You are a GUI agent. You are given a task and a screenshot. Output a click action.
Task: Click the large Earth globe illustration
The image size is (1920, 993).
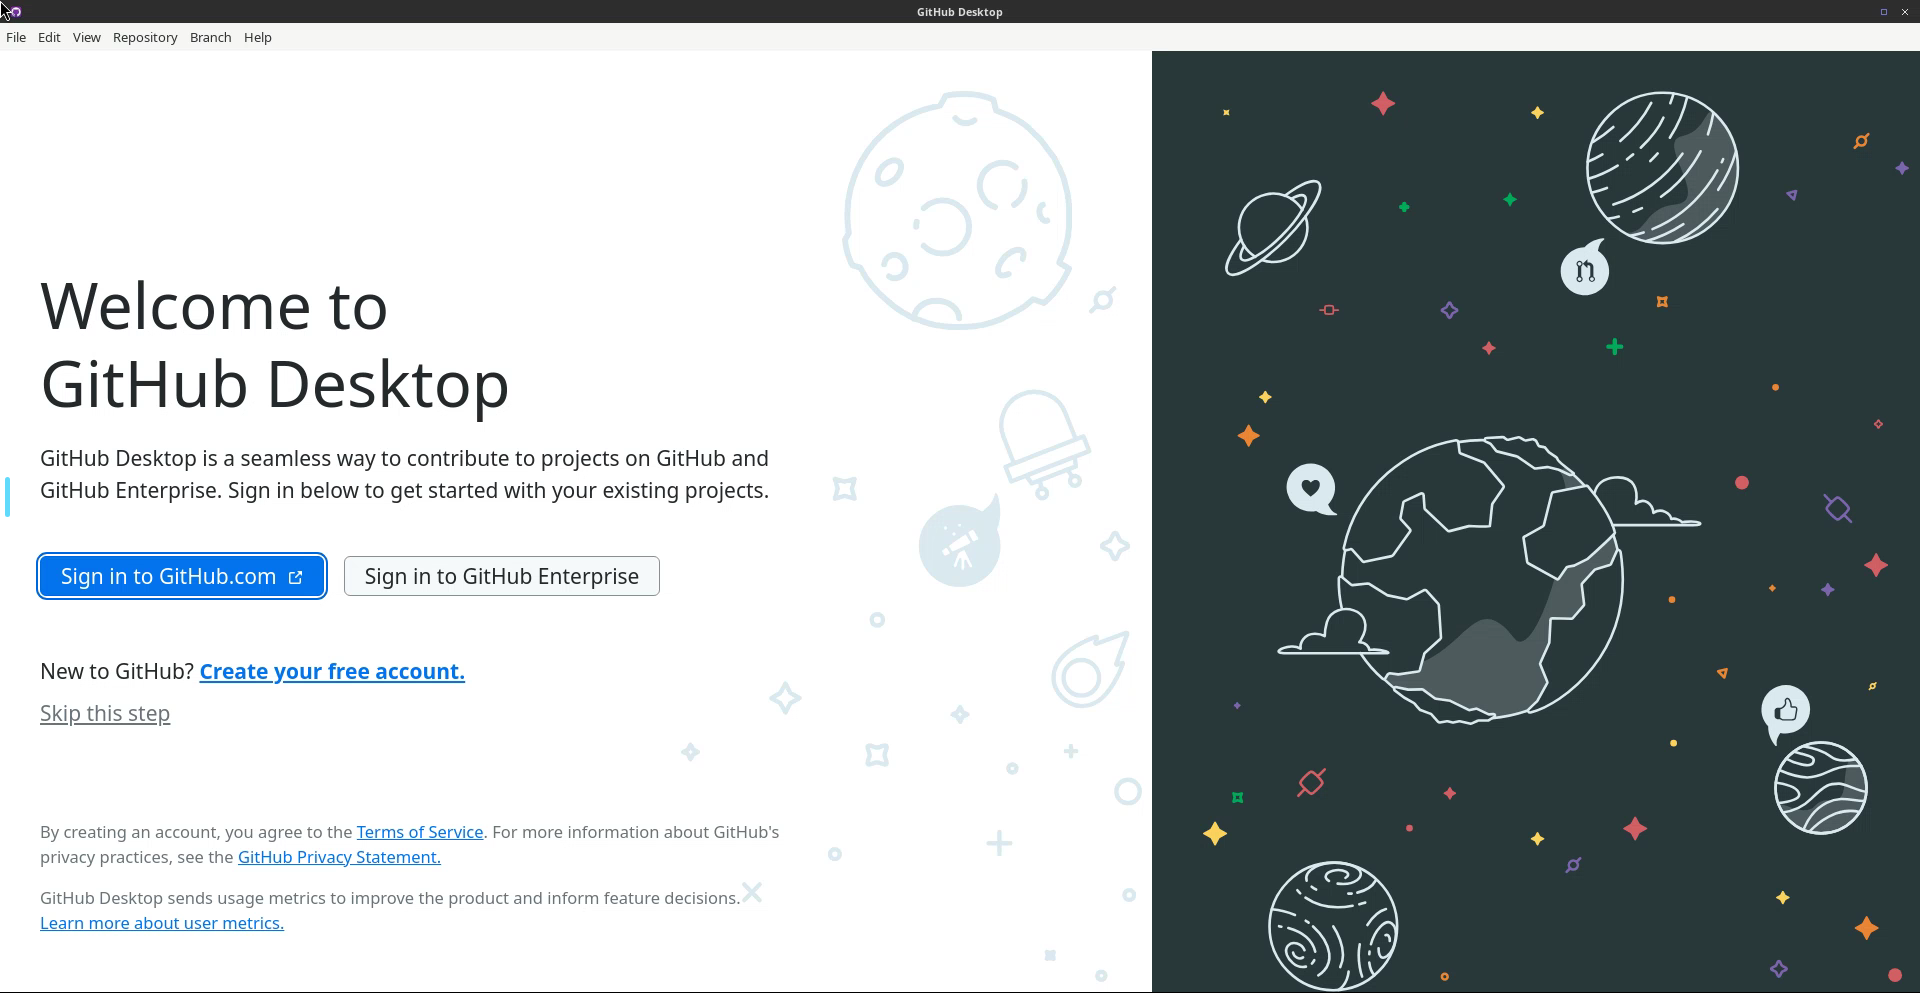pyautogui.click(x=1480, y=578)
